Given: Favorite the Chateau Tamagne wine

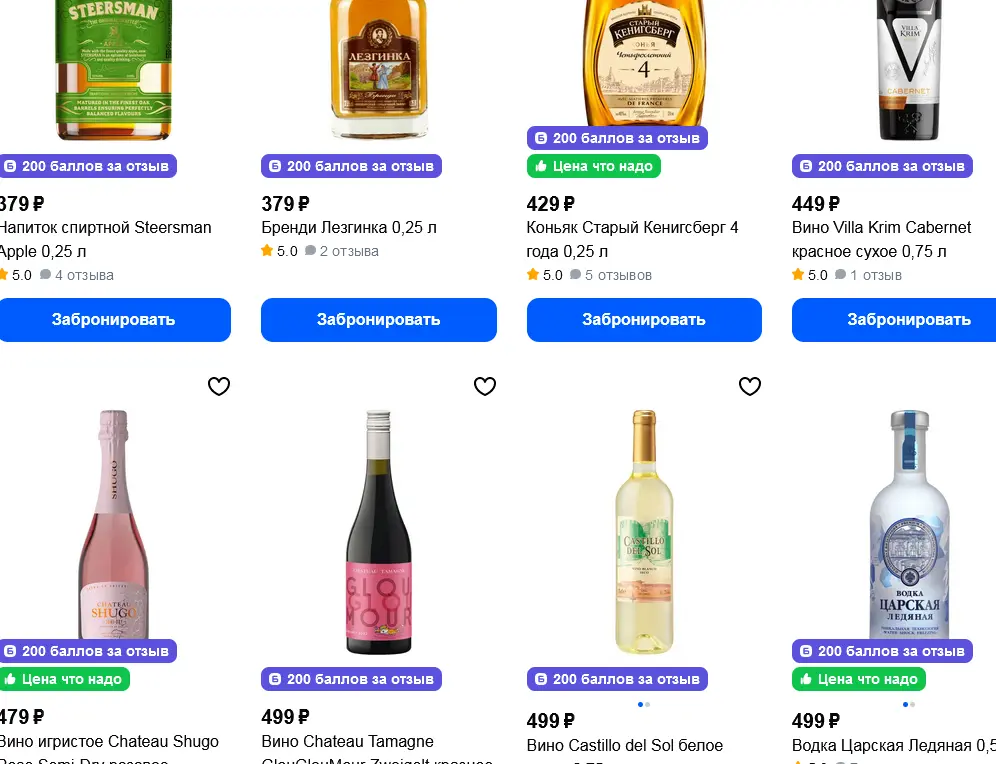Looking at the screenshot, I should 485,386.
